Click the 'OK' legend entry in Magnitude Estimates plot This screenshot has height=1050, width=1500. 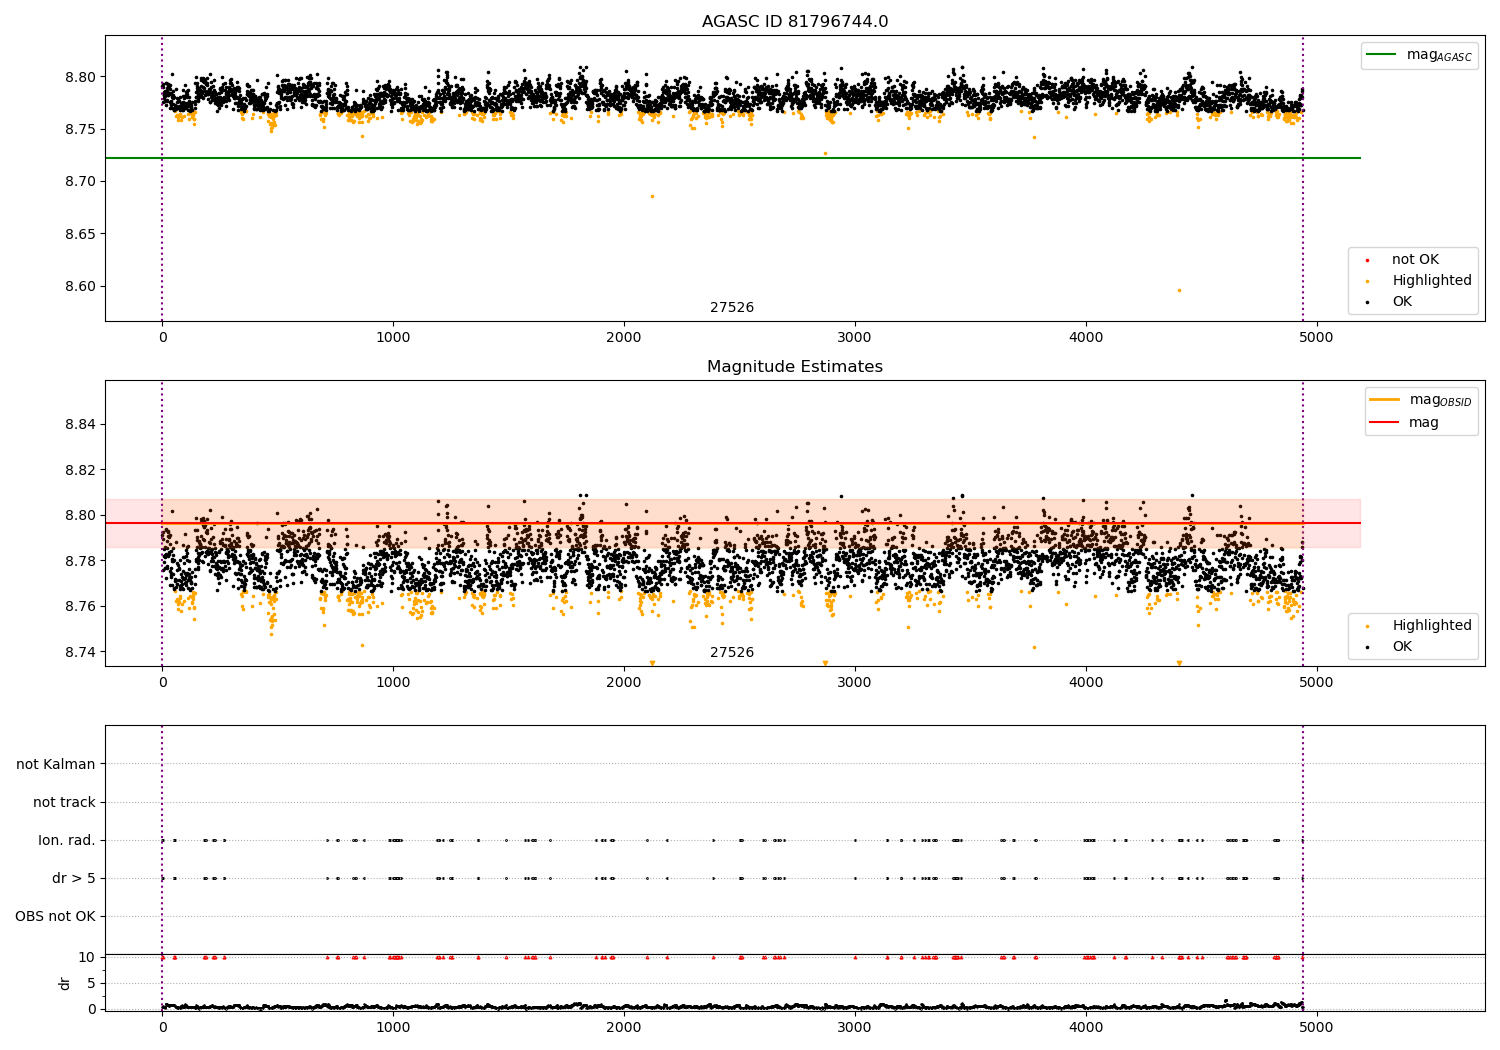tap(1402, 647)
